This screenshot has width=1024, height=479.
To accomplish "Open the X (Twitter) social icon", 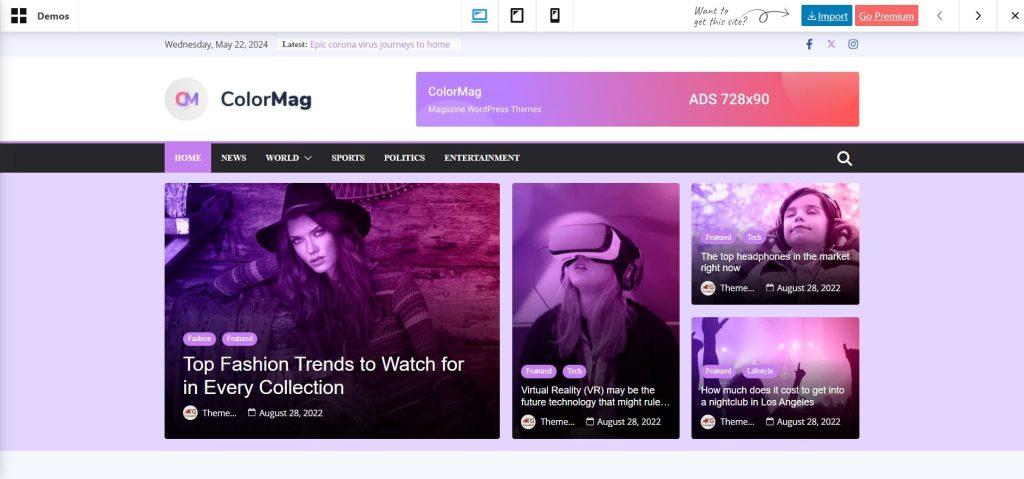I will (x=831, y=44).
